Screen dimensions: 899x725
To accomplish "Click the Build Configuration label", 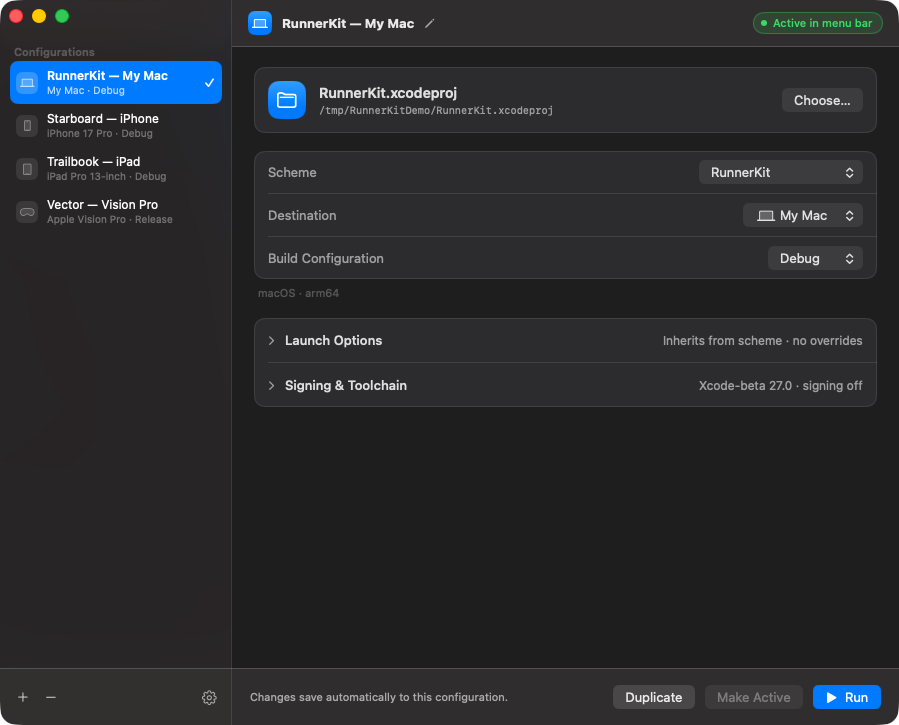I will [326, 258].
